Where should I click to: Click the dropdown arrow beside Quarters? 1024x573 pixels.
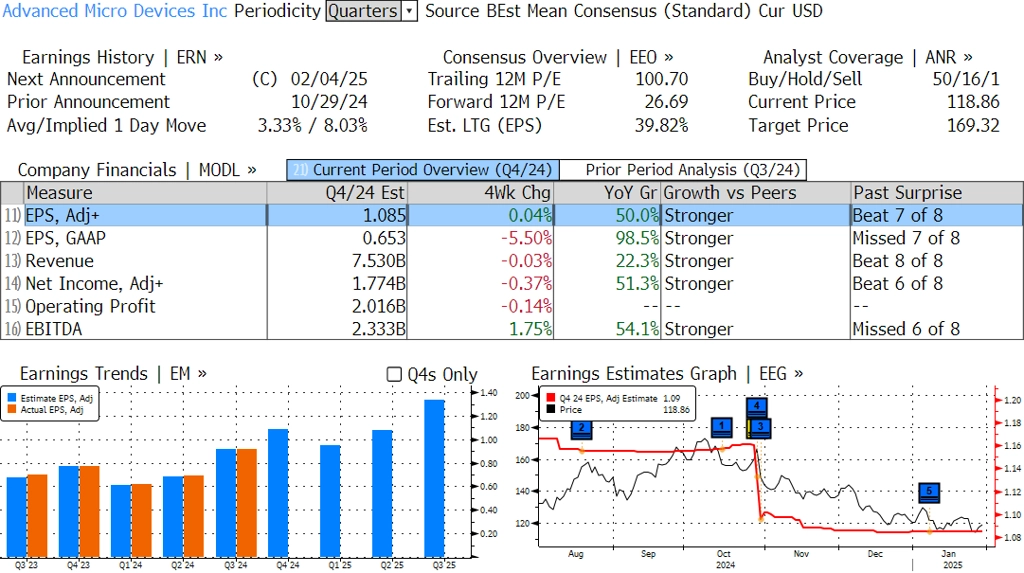[x=409, y=11]
